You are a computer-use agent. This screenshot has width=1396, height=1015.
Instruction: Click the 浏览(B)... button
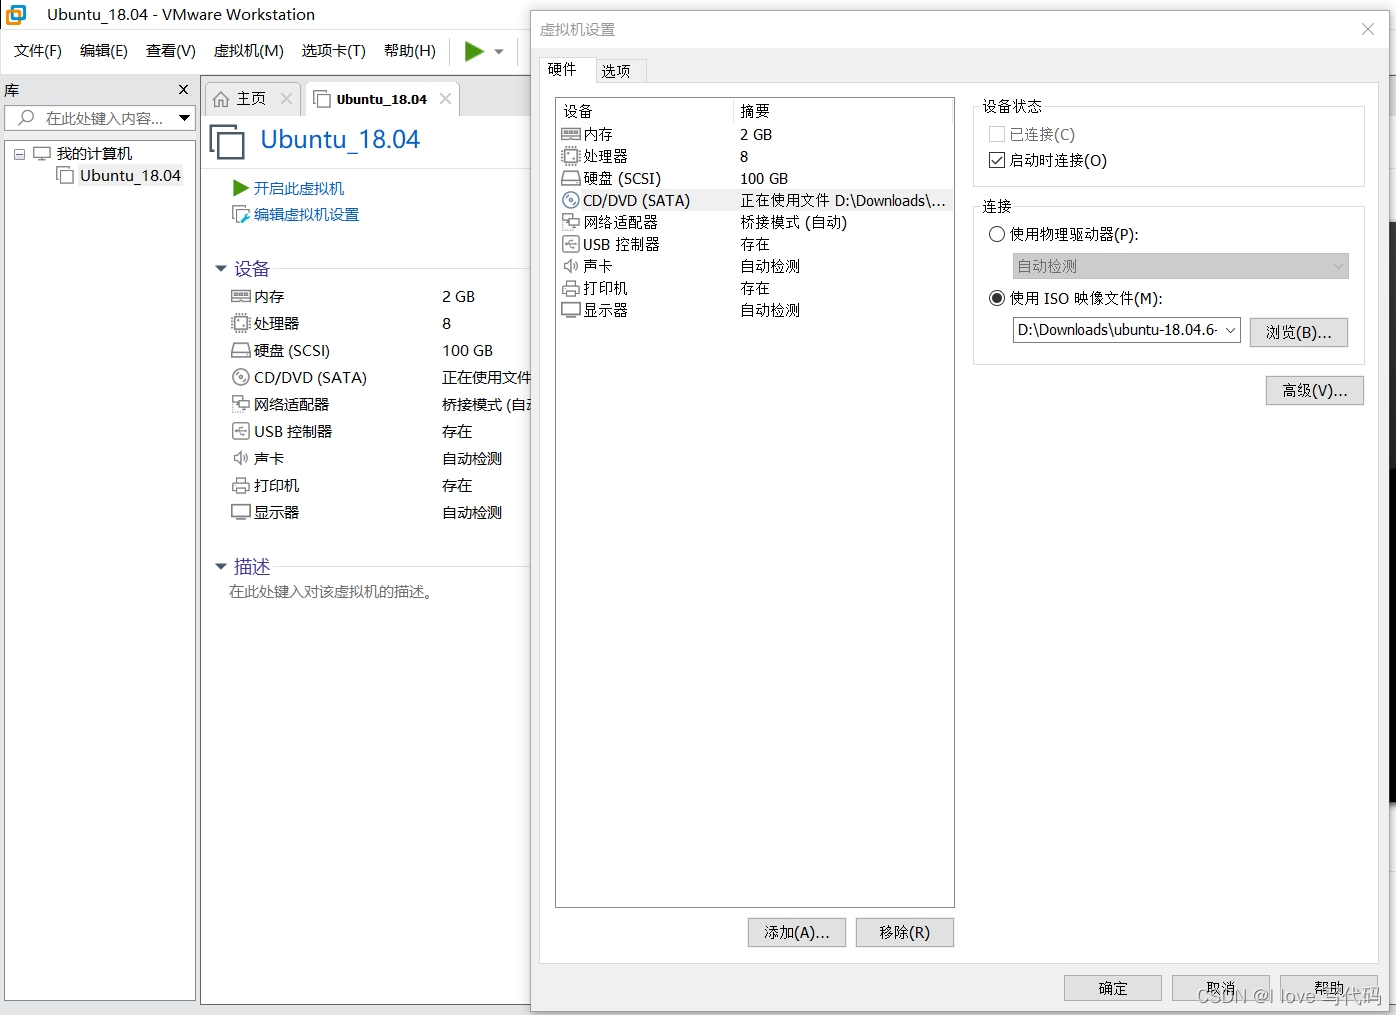point(1298,332)
